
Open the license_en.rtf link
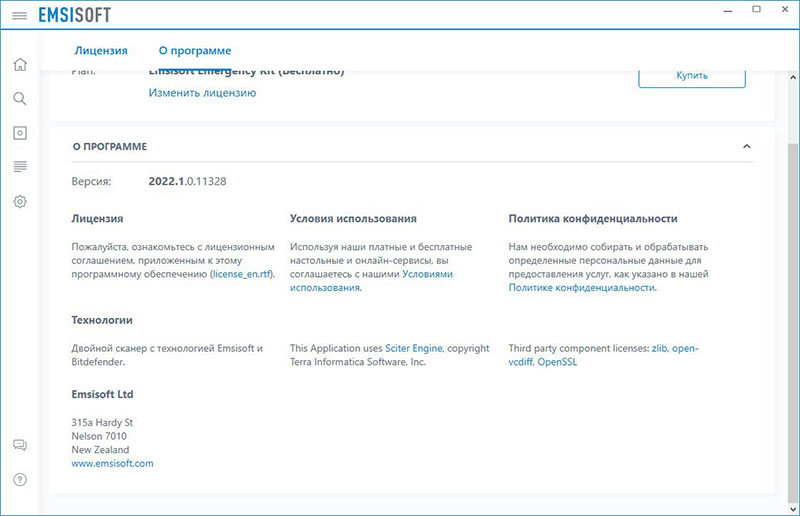pyautogui.click(x=241, y=273)
